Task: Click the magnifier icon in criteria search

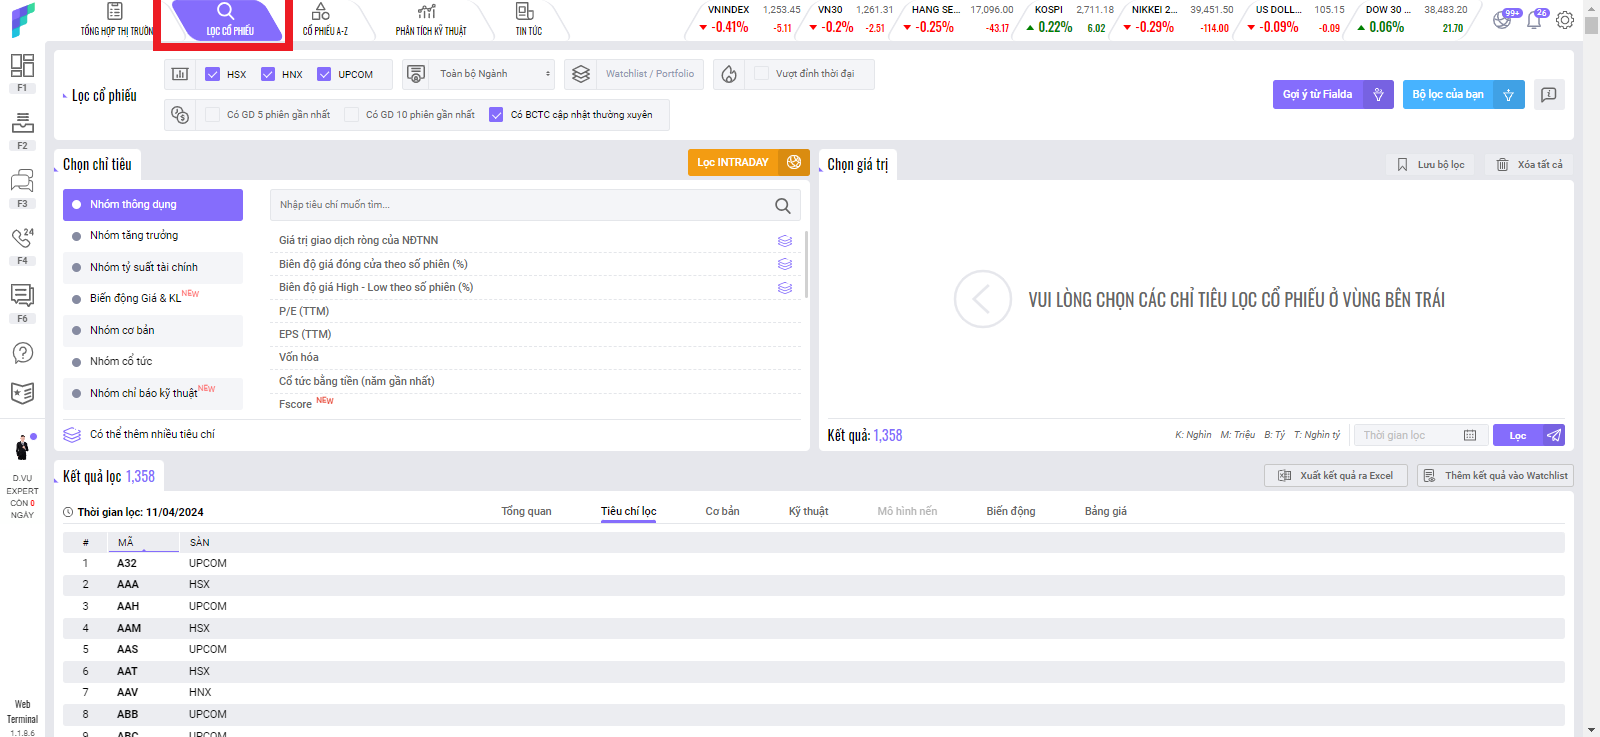Action: pos(783,206)
